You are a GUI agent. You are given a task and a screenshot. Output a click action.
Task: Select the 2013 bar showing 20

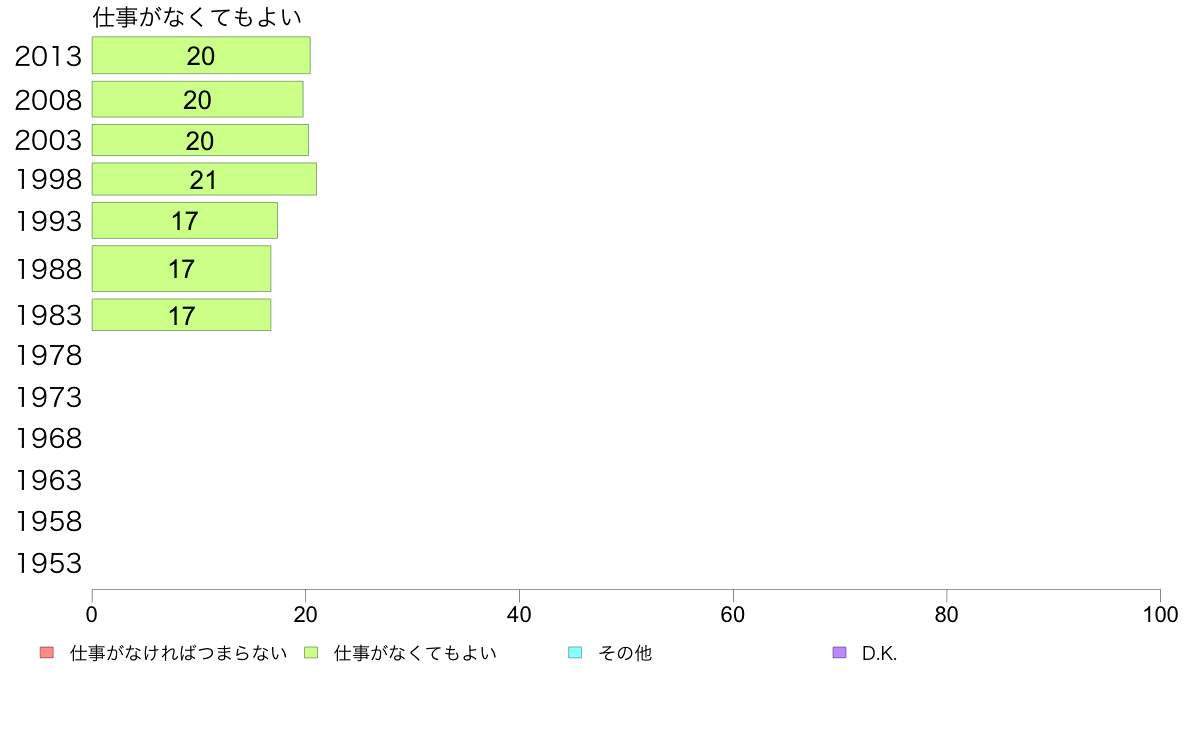201,55
